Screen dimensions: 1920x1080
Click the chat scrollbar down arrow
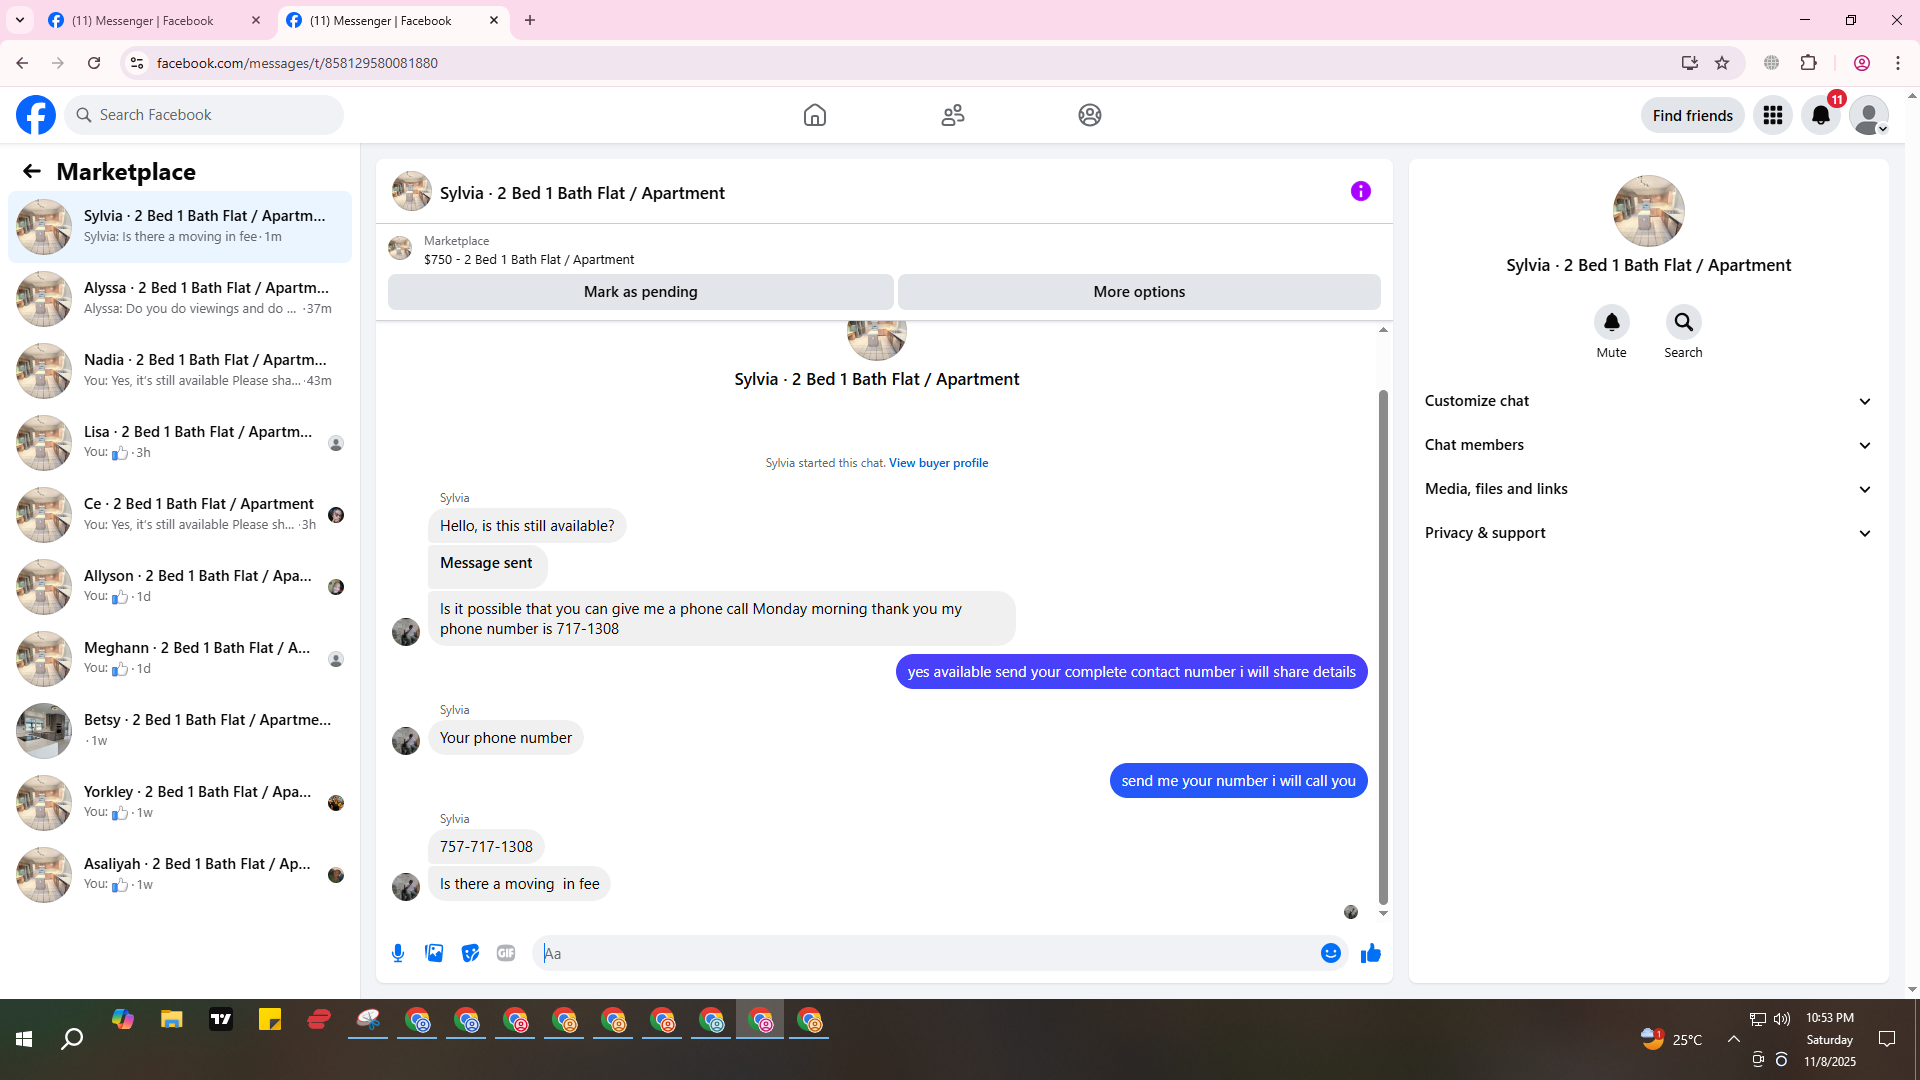click(1383, 913)
